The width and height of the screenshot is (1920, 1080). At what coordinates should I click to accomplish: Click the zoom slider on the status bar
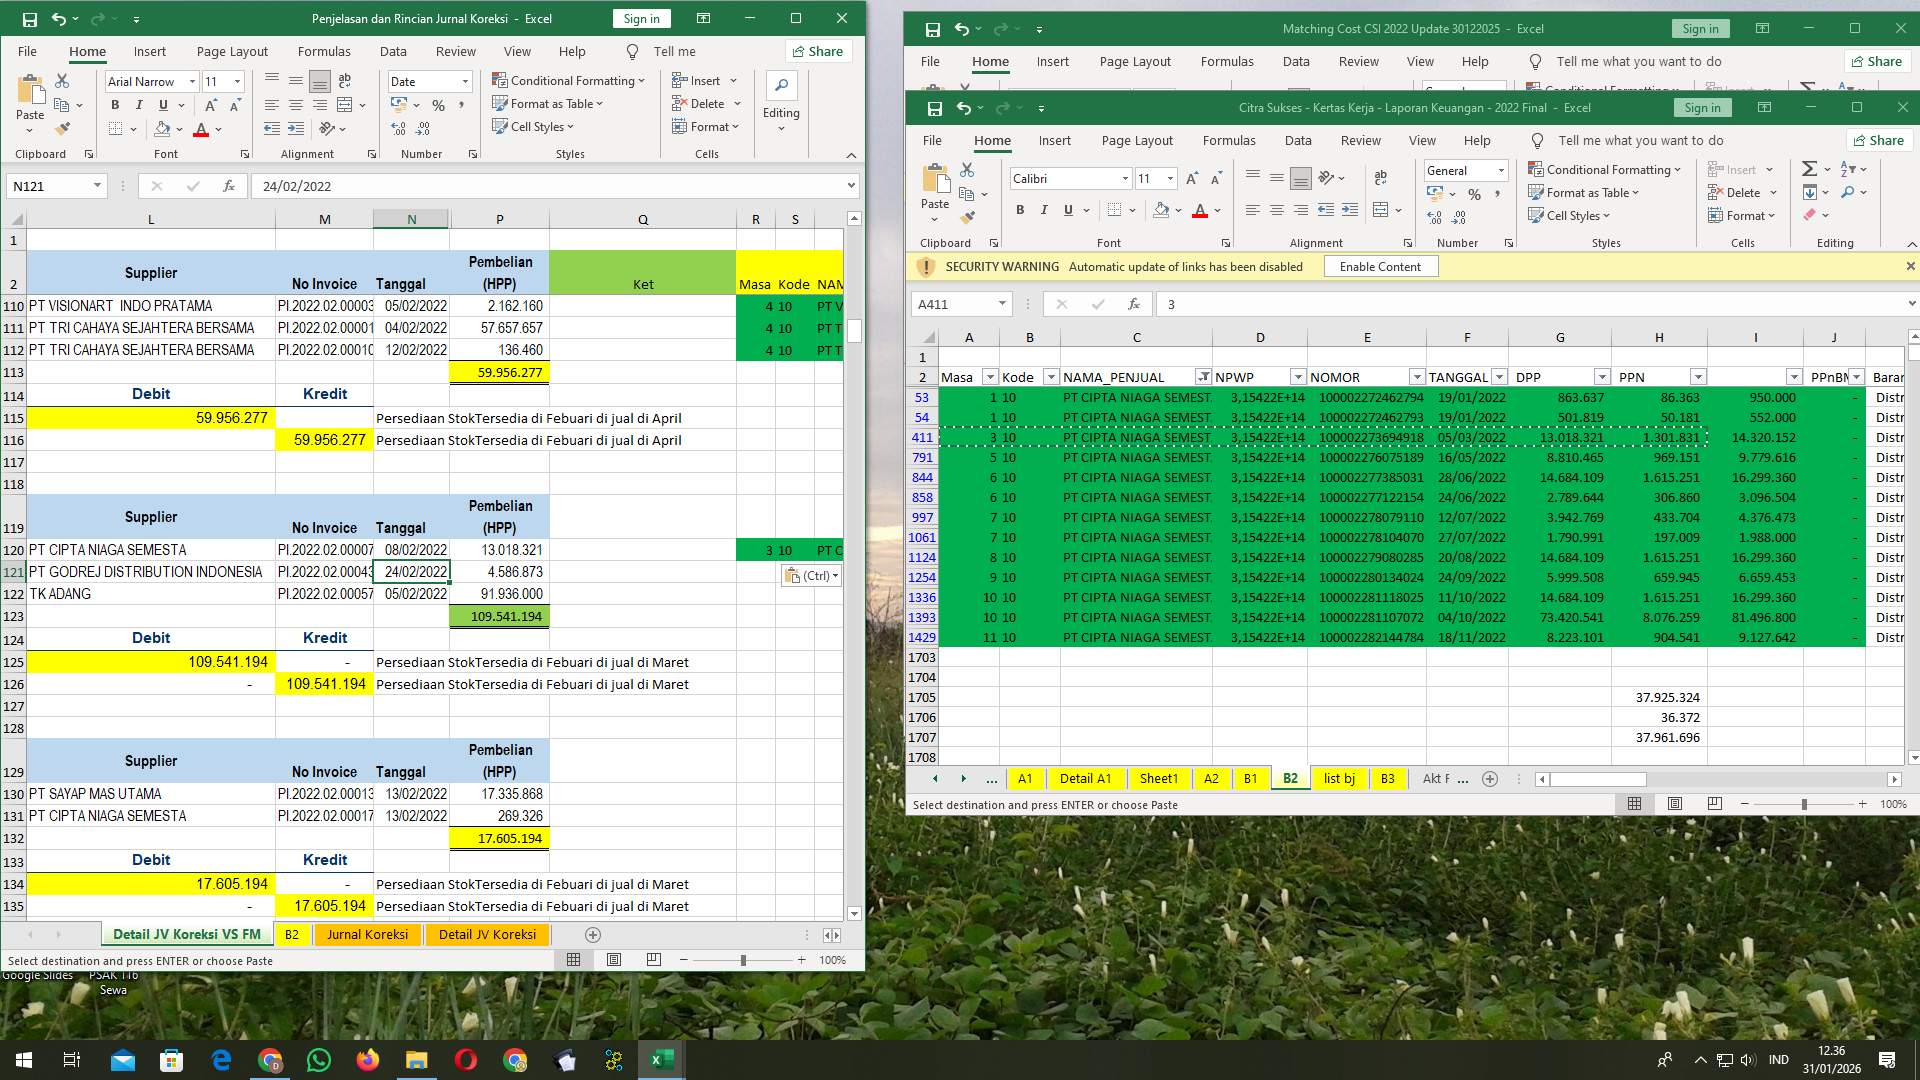(x=742, y=959)
